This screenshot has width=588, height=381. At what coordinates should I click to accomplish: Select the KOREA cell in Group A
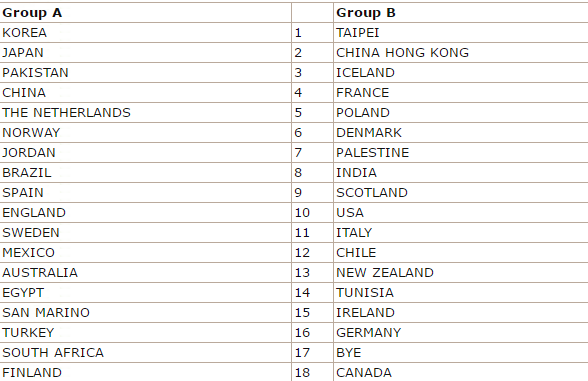(145, 33)
